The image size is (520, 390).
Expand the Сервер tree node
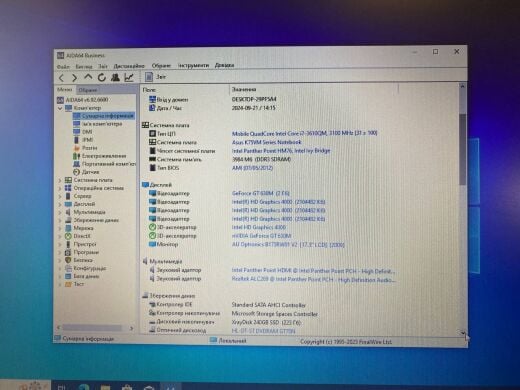pyautogui.click(x=60, y=196)
